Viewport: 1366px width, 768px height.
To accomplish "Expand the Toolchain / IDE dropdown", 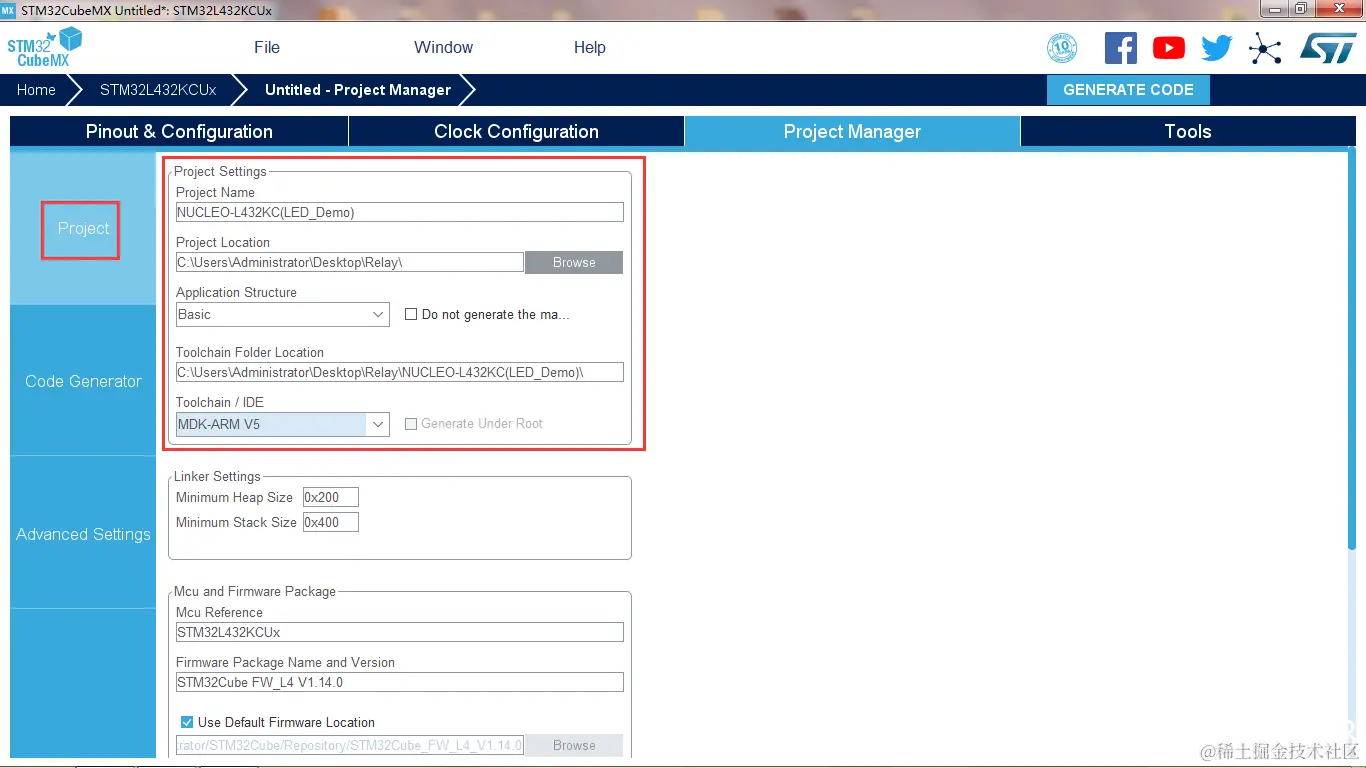I will (283, 424).
